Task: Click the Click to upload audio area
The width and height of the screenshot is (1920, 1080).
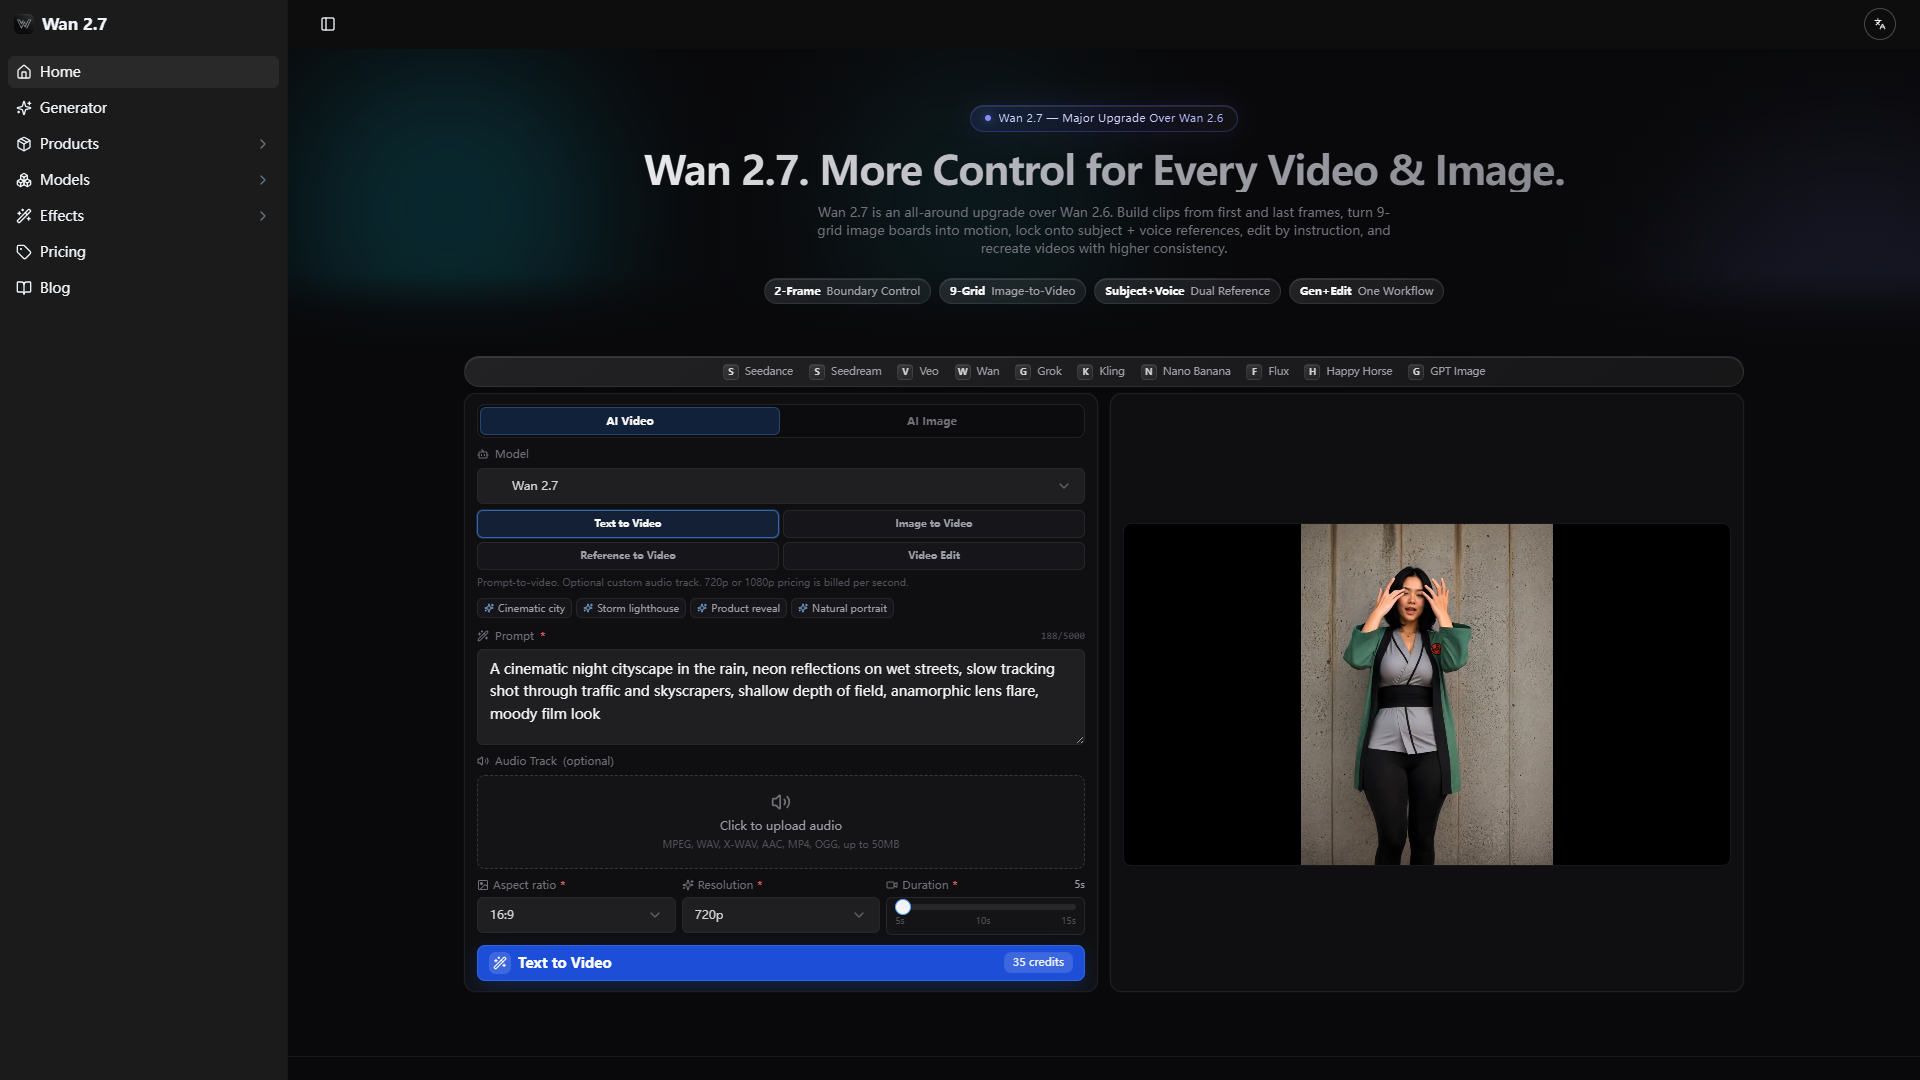Action: (781, 822)
